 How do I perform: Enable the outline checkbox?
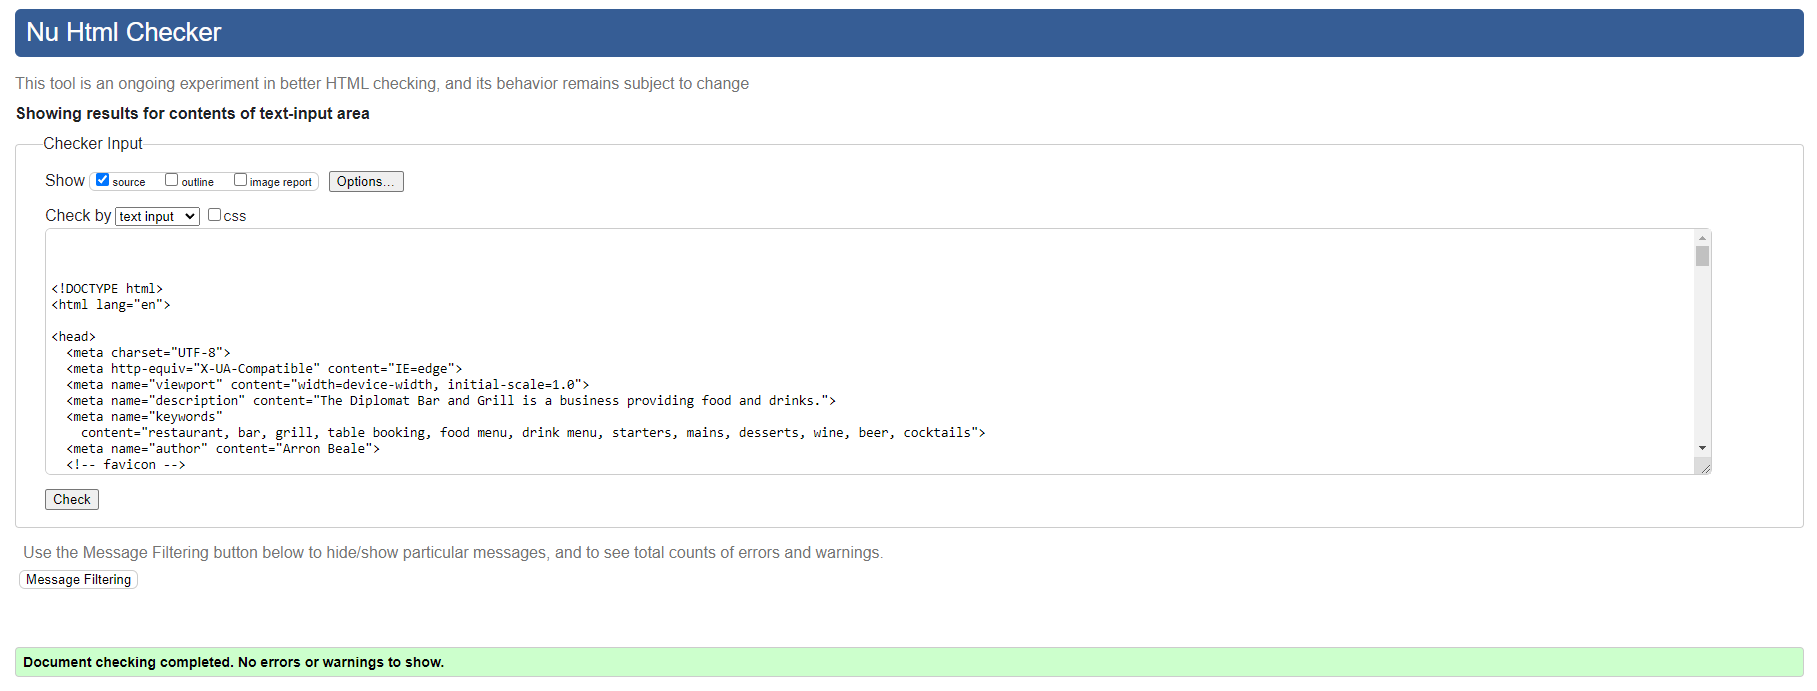(x=171, y=180)
